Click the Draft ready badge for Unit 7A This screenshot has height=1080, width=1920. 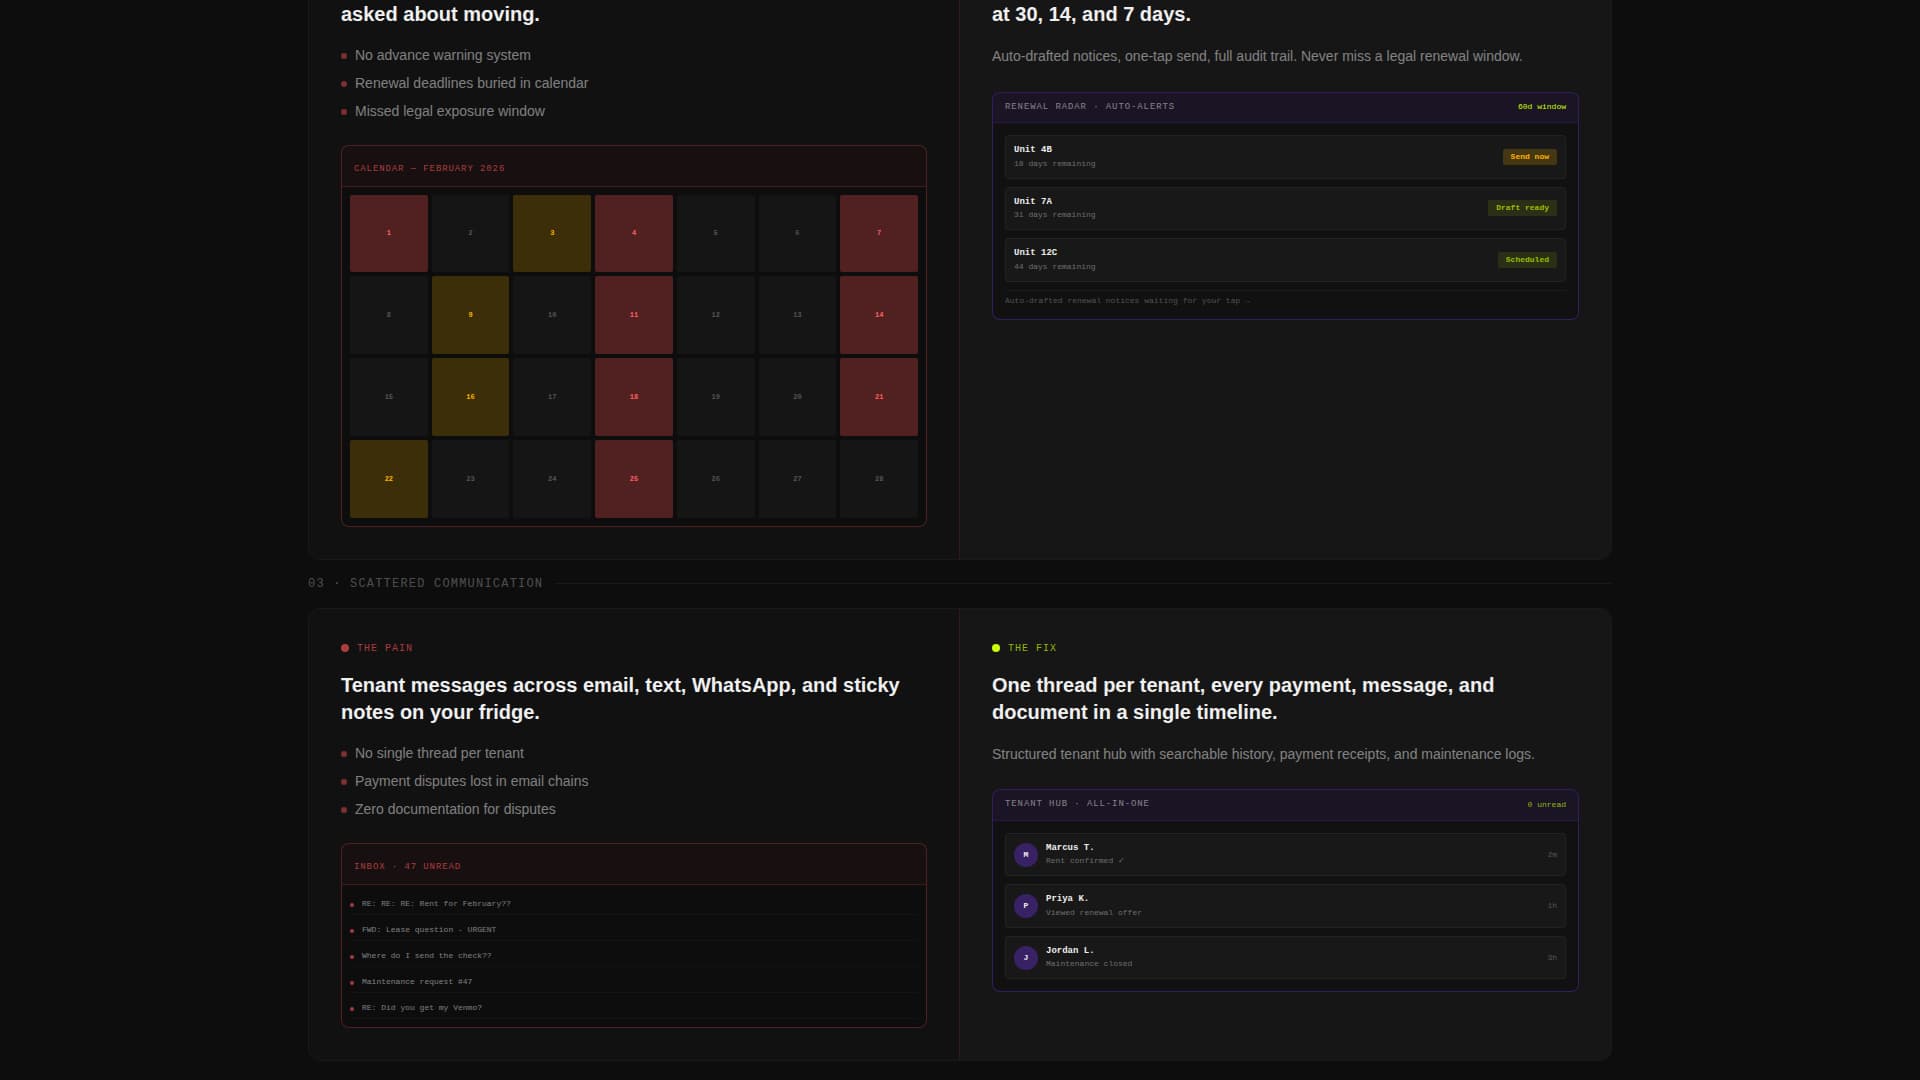pos(1522,208)
